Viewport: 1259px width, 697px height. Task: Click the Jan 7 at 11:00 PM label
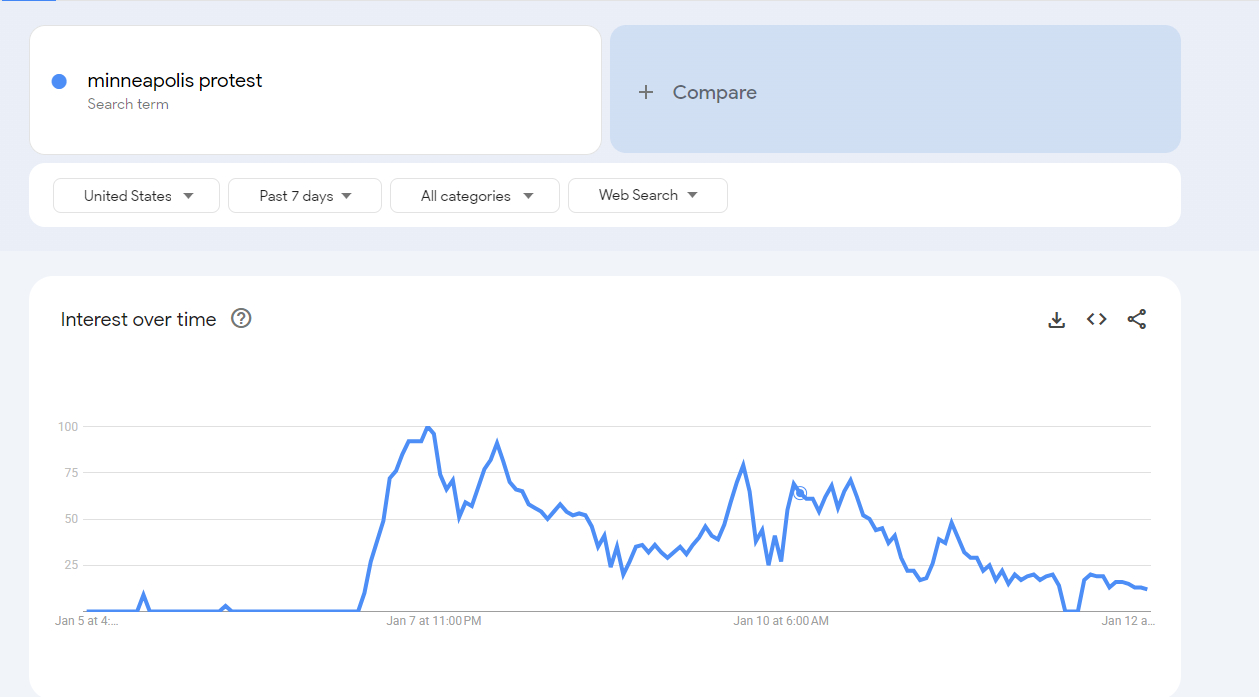click(x=434, y=621)
